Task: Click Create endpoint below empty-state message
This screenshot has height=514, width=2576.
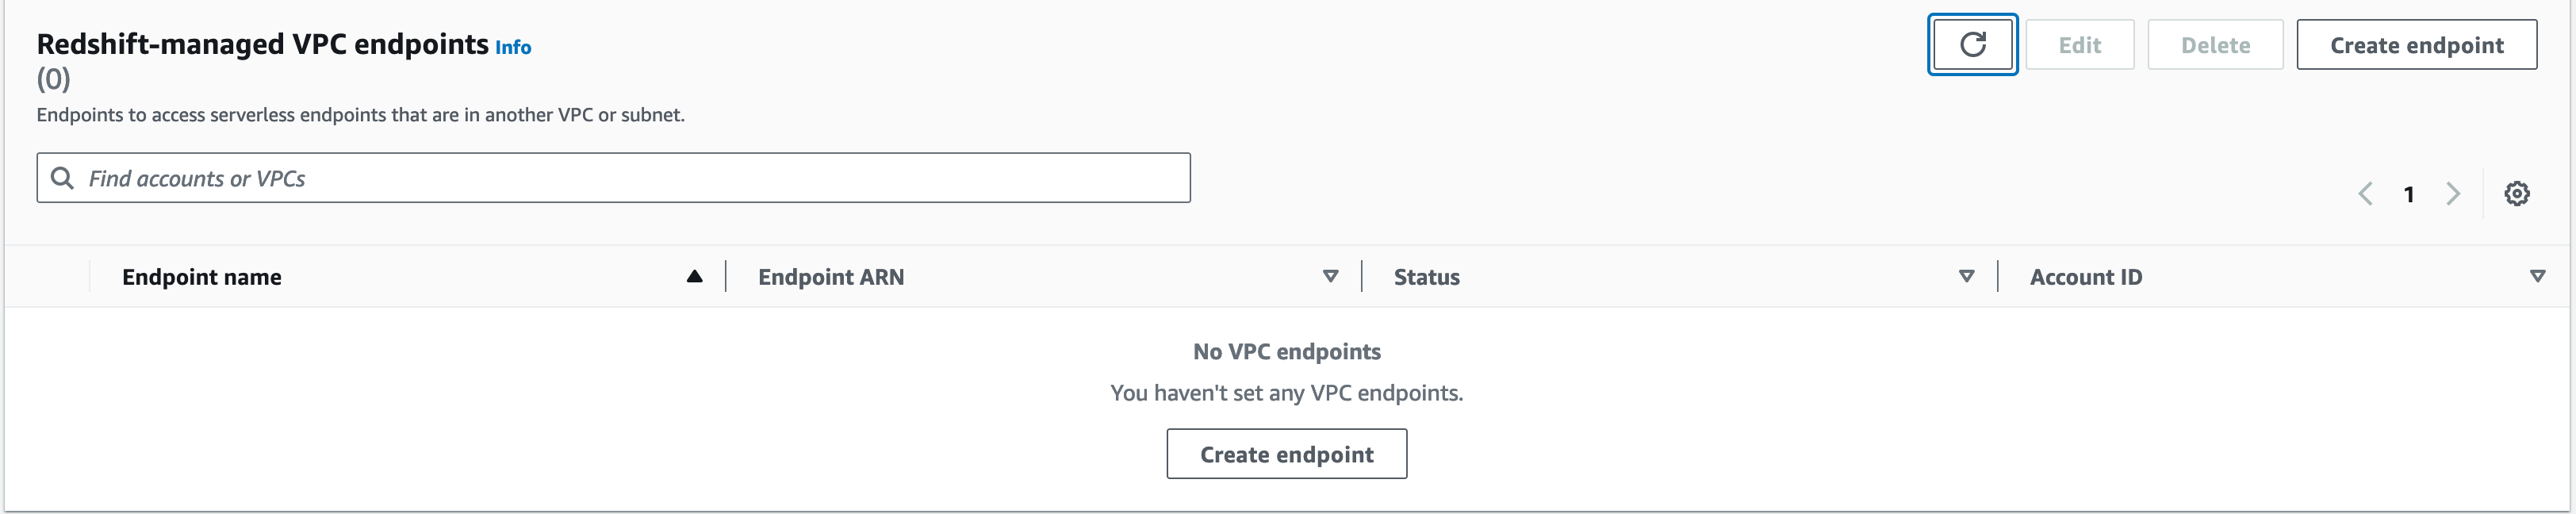Action: (1286, 454)
